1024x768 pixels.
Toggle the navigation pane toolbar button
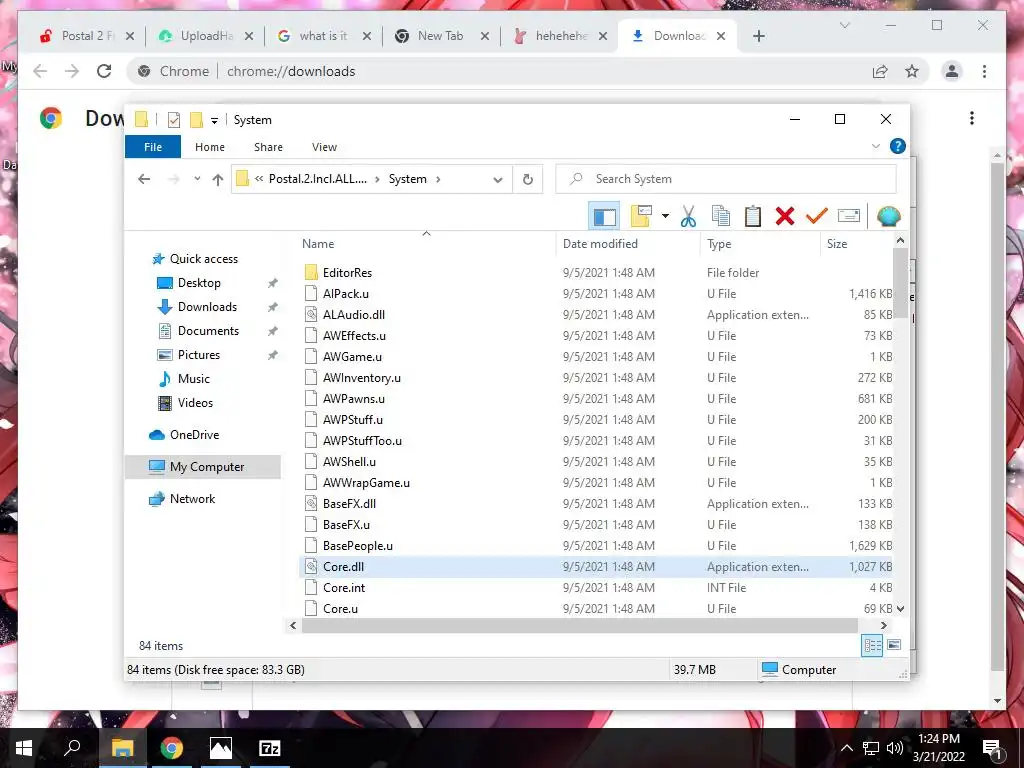(604, 216)
